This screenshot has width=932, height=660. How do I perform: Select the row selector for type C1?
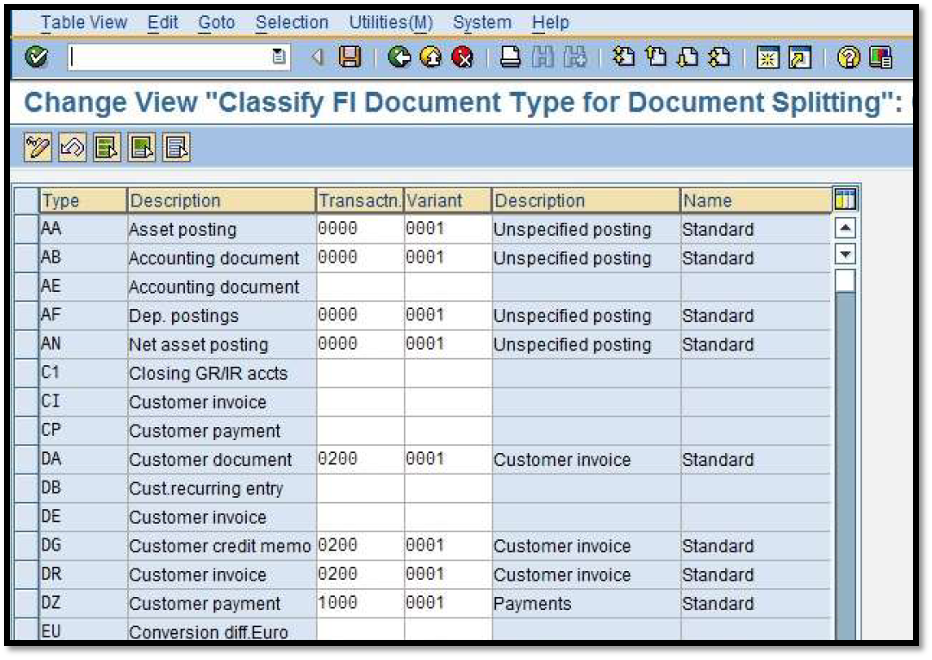coord(26,373)
